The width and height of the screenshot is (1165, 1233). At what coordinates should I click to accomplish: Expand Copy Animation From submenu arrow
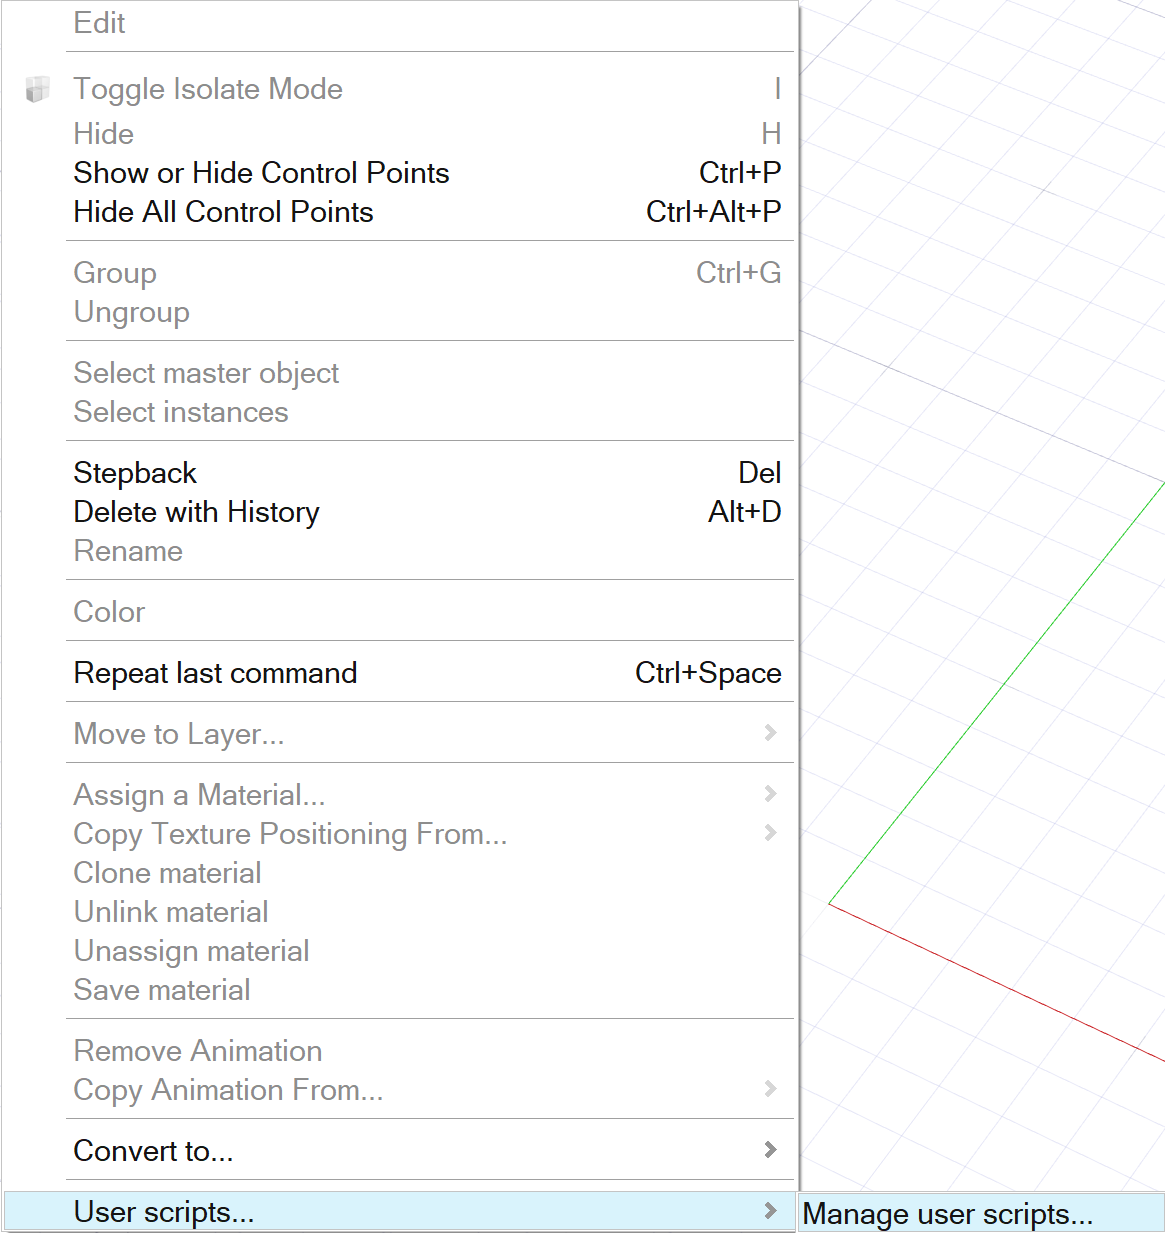[x=770, y=1089]
